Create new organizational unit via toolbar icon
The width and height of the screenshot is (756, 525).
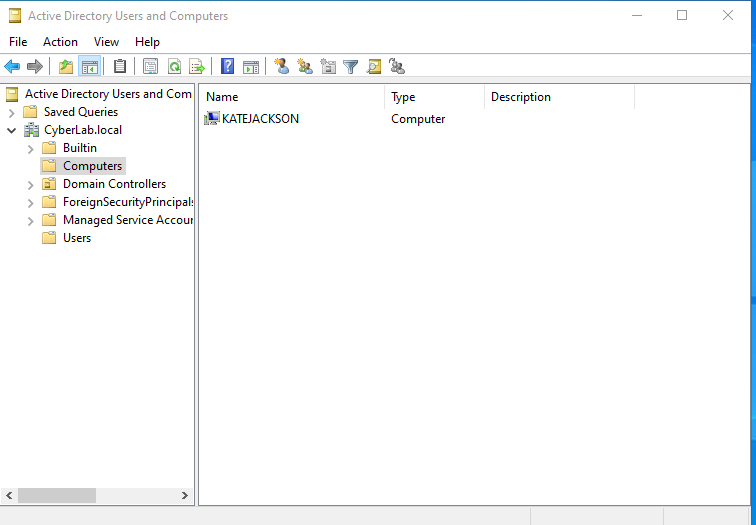point(328,66)
